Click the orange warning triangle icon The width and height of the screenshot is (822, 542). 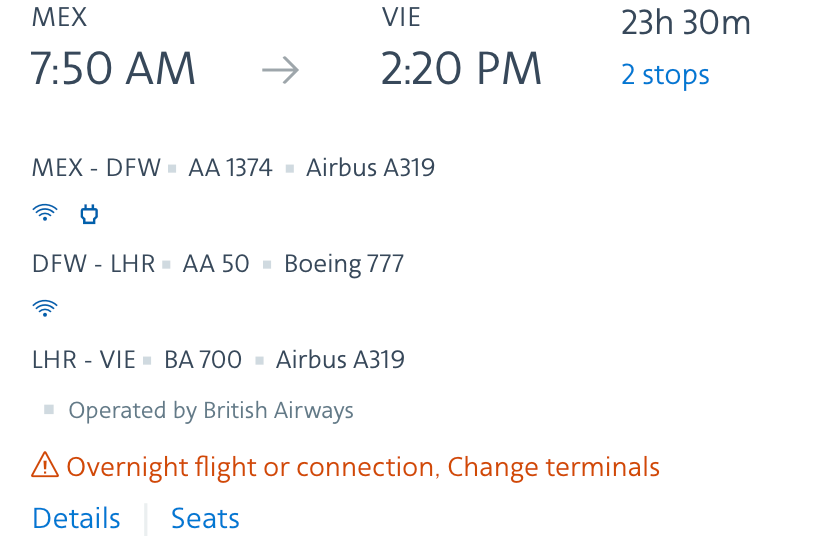tap(45, 465)
